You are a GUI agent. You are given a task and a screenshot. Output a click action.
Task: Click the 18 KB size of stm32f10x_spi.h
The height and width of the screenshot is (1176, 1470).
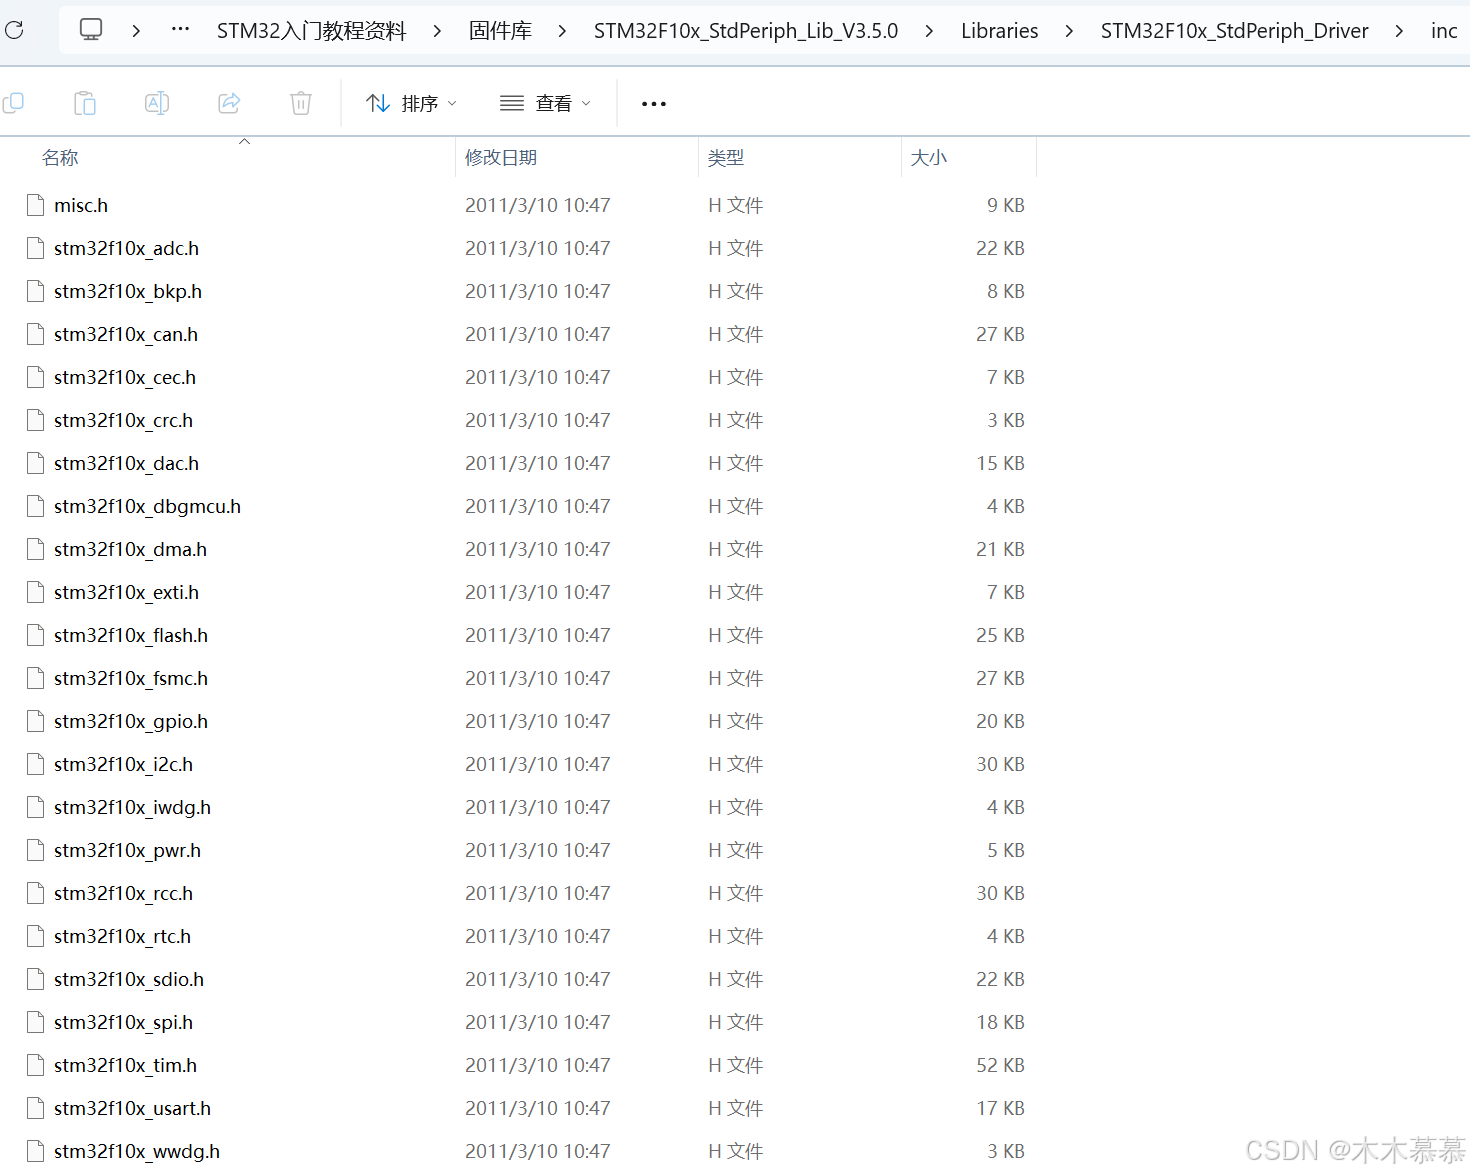(1000, 1022)
